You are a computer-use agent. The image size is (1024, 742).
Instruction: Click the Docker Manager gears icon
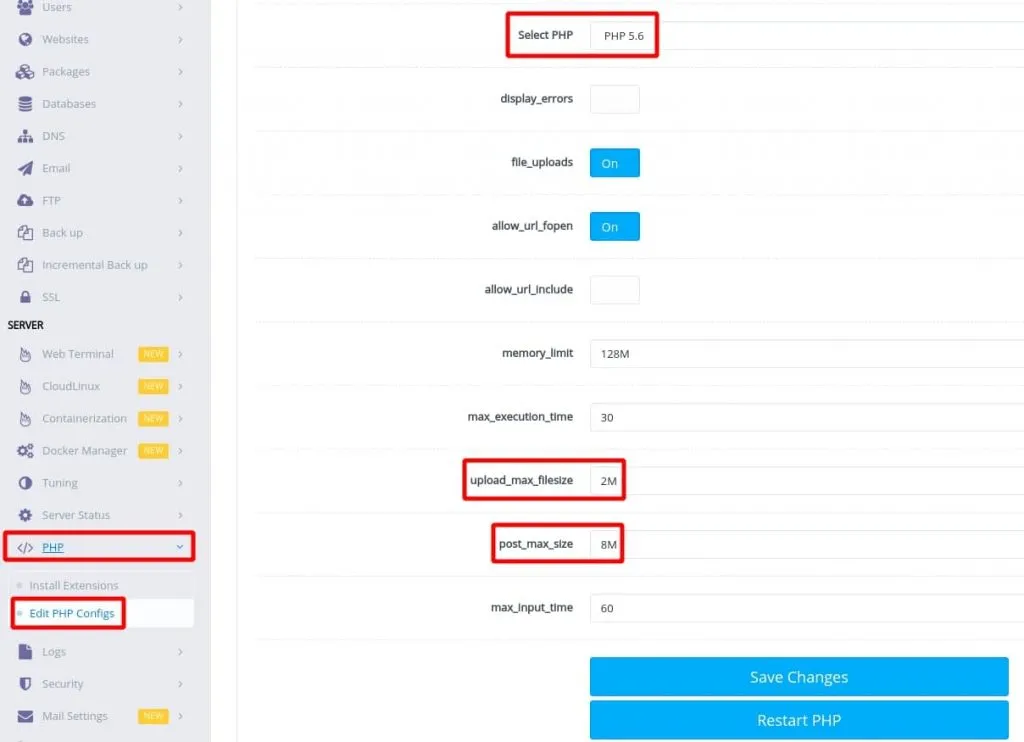pos(26,451)
